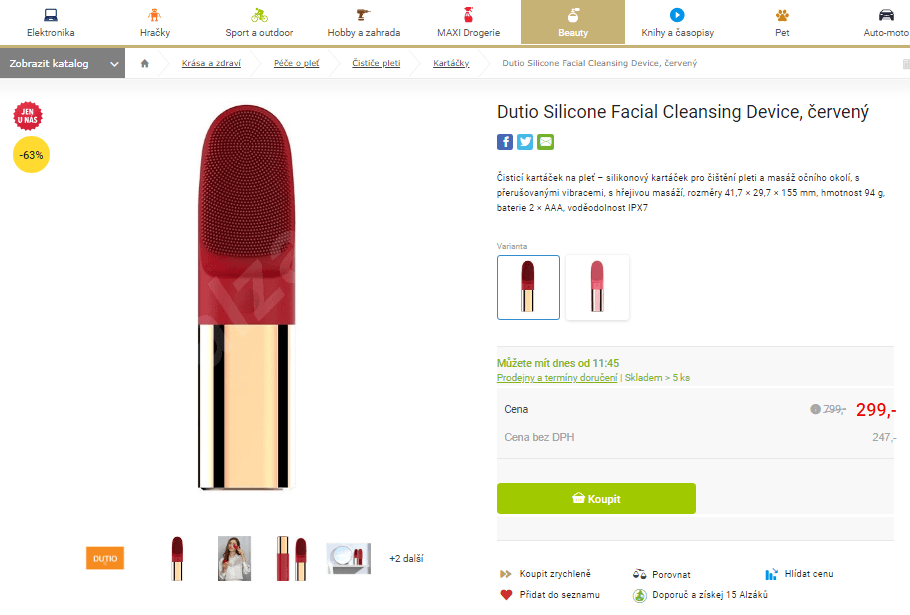This screenshot has width=910, height=615.
Task: Open Prodejny a termíny doručení link
Action: click(557, 378)
